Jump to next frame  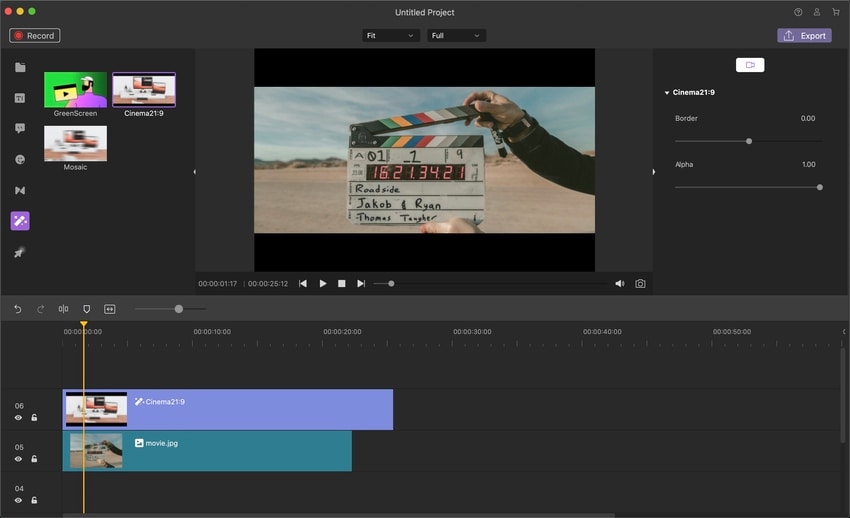361,283
